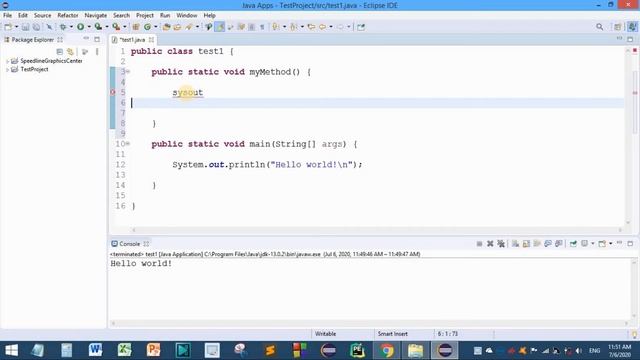
Task: Click the Search flashlight toolbar icon
Action: [x=189, y=27]
